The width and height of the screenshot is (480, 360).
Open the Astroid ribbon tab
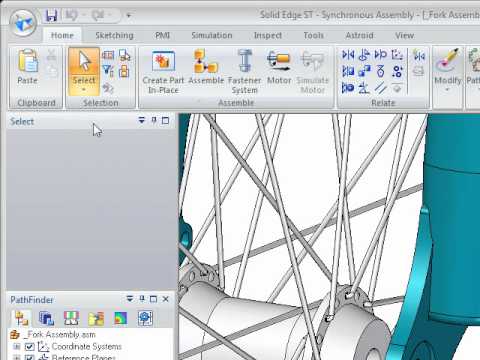(x=359, y=35)
